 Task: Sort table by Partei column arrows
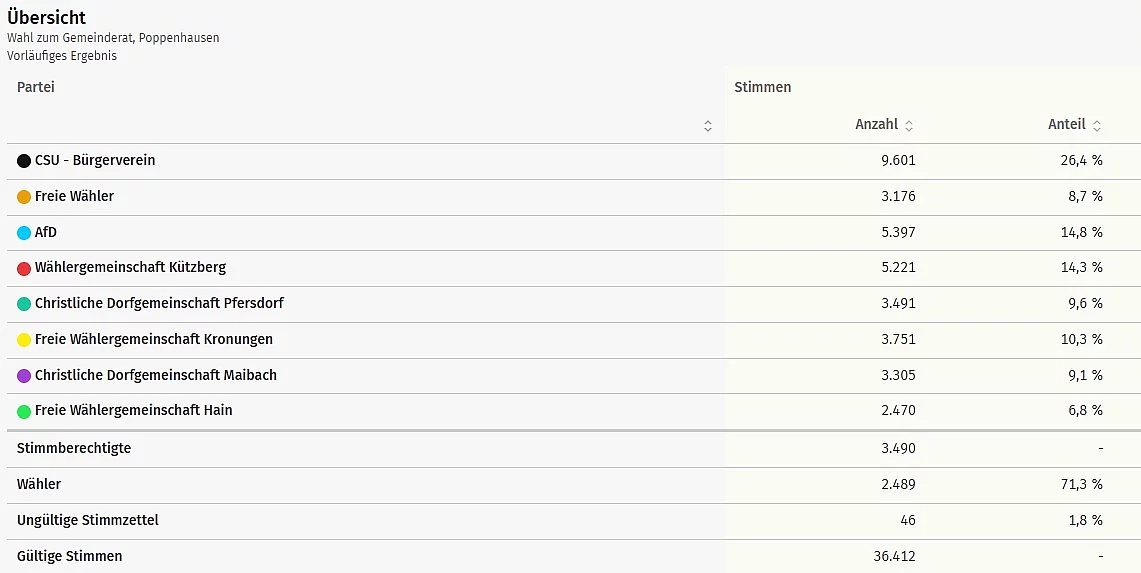pyautogui.click(x=708, y=126)
